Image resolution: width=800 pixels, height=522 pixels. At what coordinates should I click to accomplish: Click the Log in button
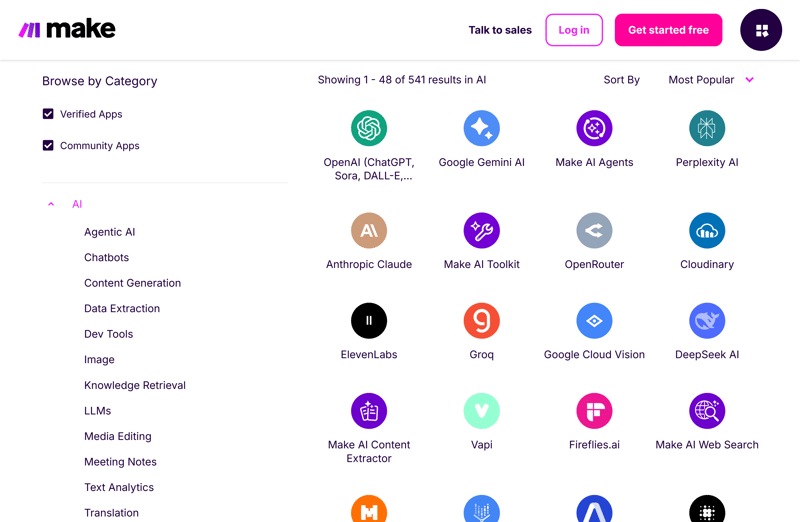[574, 30]
